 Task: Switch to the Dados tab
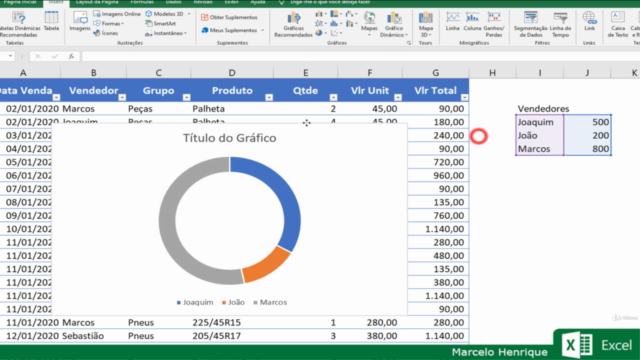174,2
